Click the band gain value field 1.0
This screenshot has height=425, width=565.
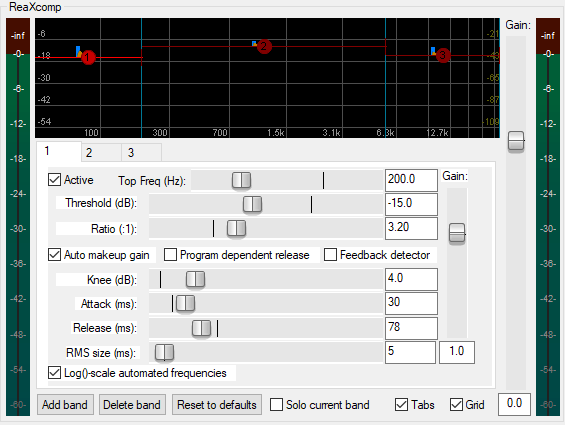pos(457,352)
